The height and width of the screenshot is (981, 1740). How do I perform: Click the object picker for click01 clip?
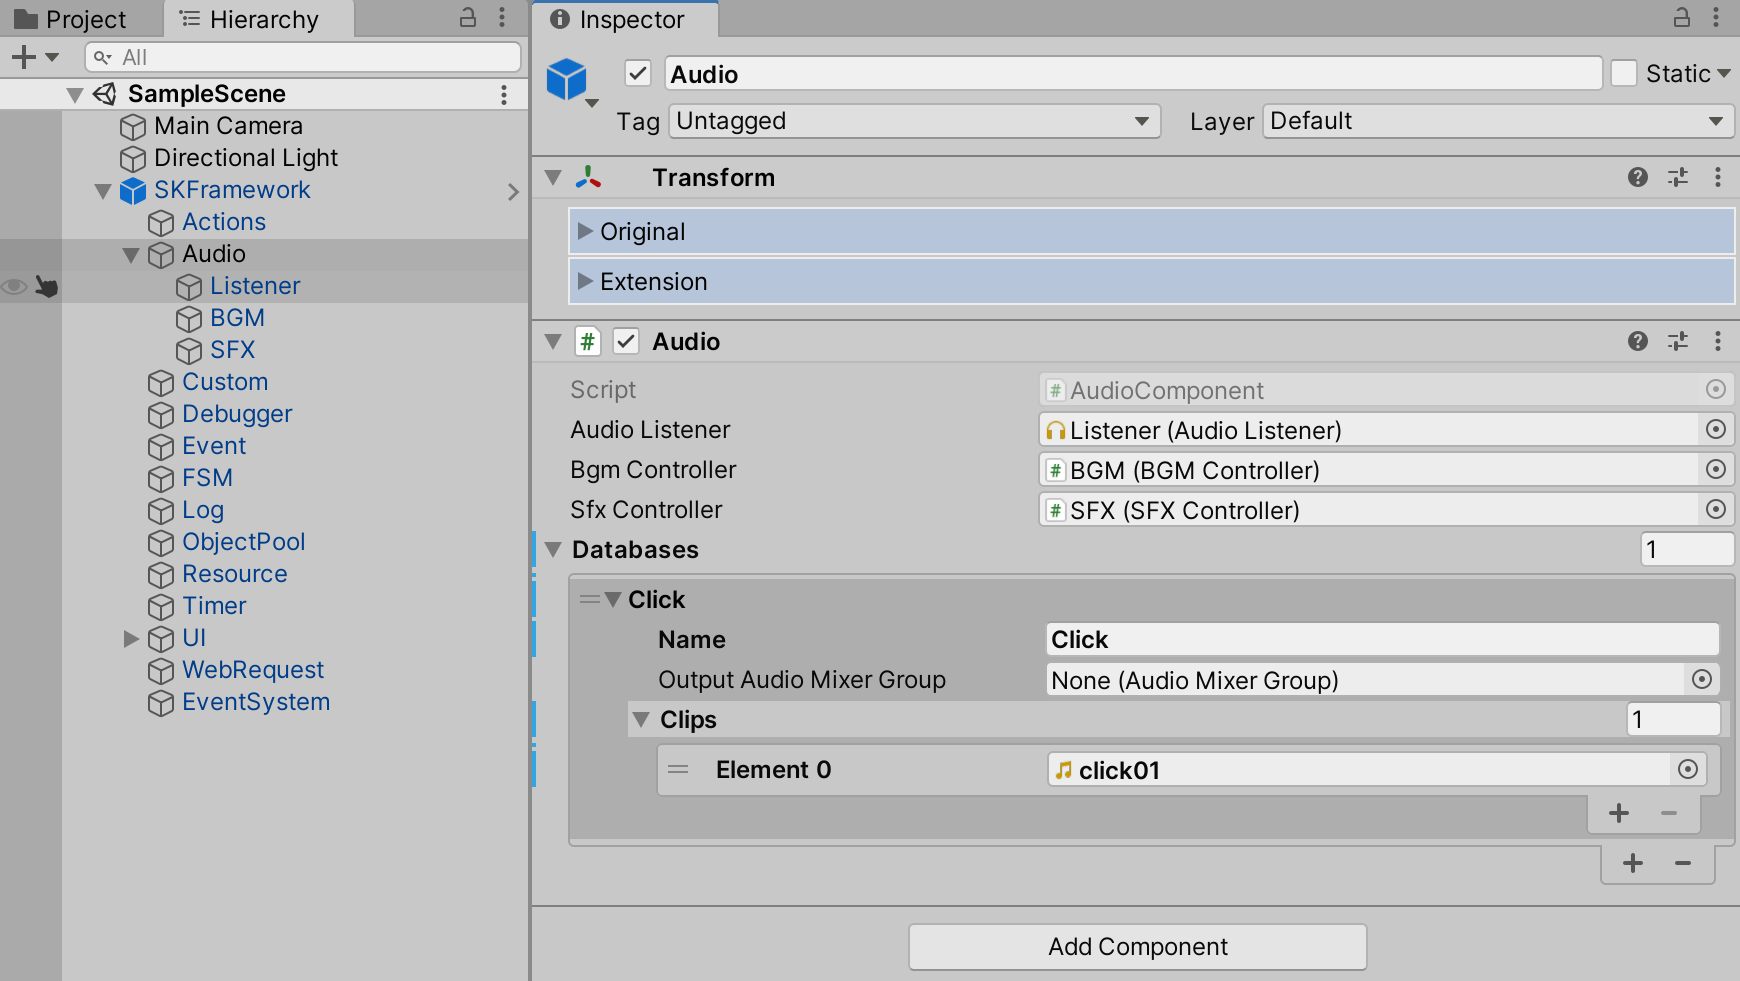click(1687, 769)
